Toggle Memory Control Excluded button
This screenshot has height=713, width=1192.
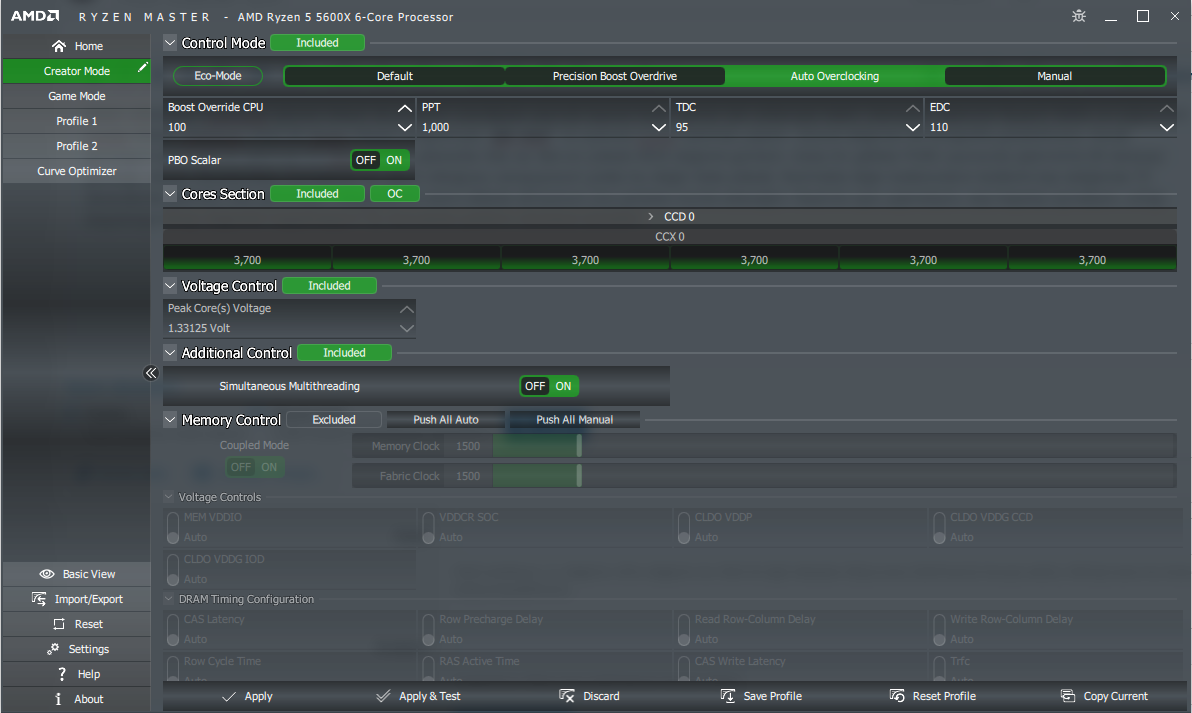click(x=334, y=420)
